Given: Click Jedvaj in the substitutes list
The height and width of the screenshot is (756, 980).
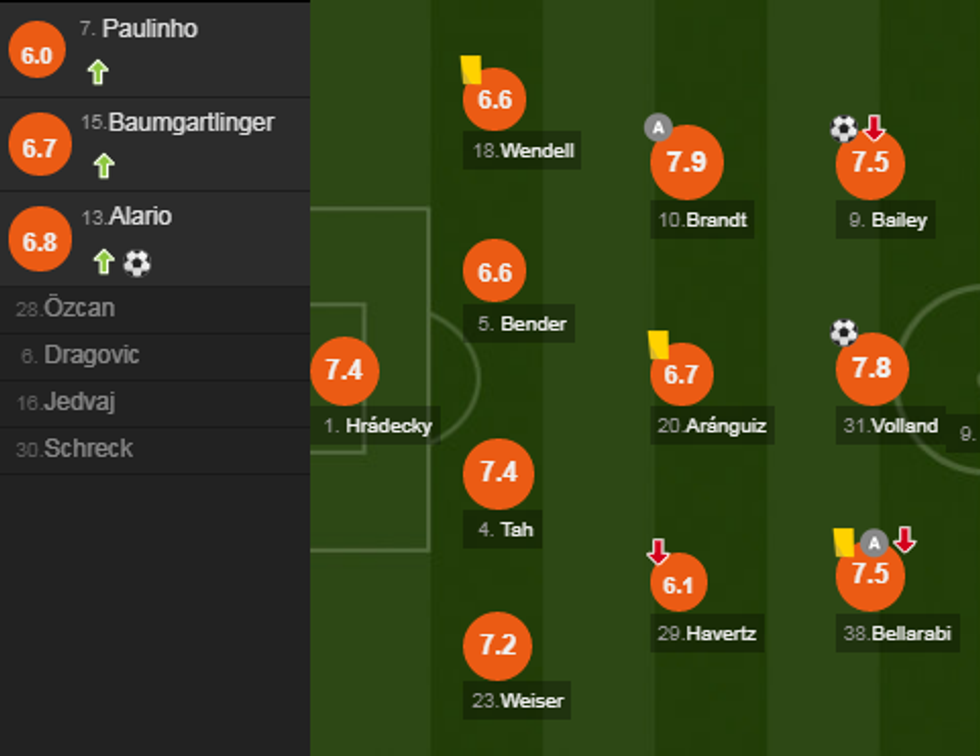Looking at the screenshot, I should pos(79,402).
